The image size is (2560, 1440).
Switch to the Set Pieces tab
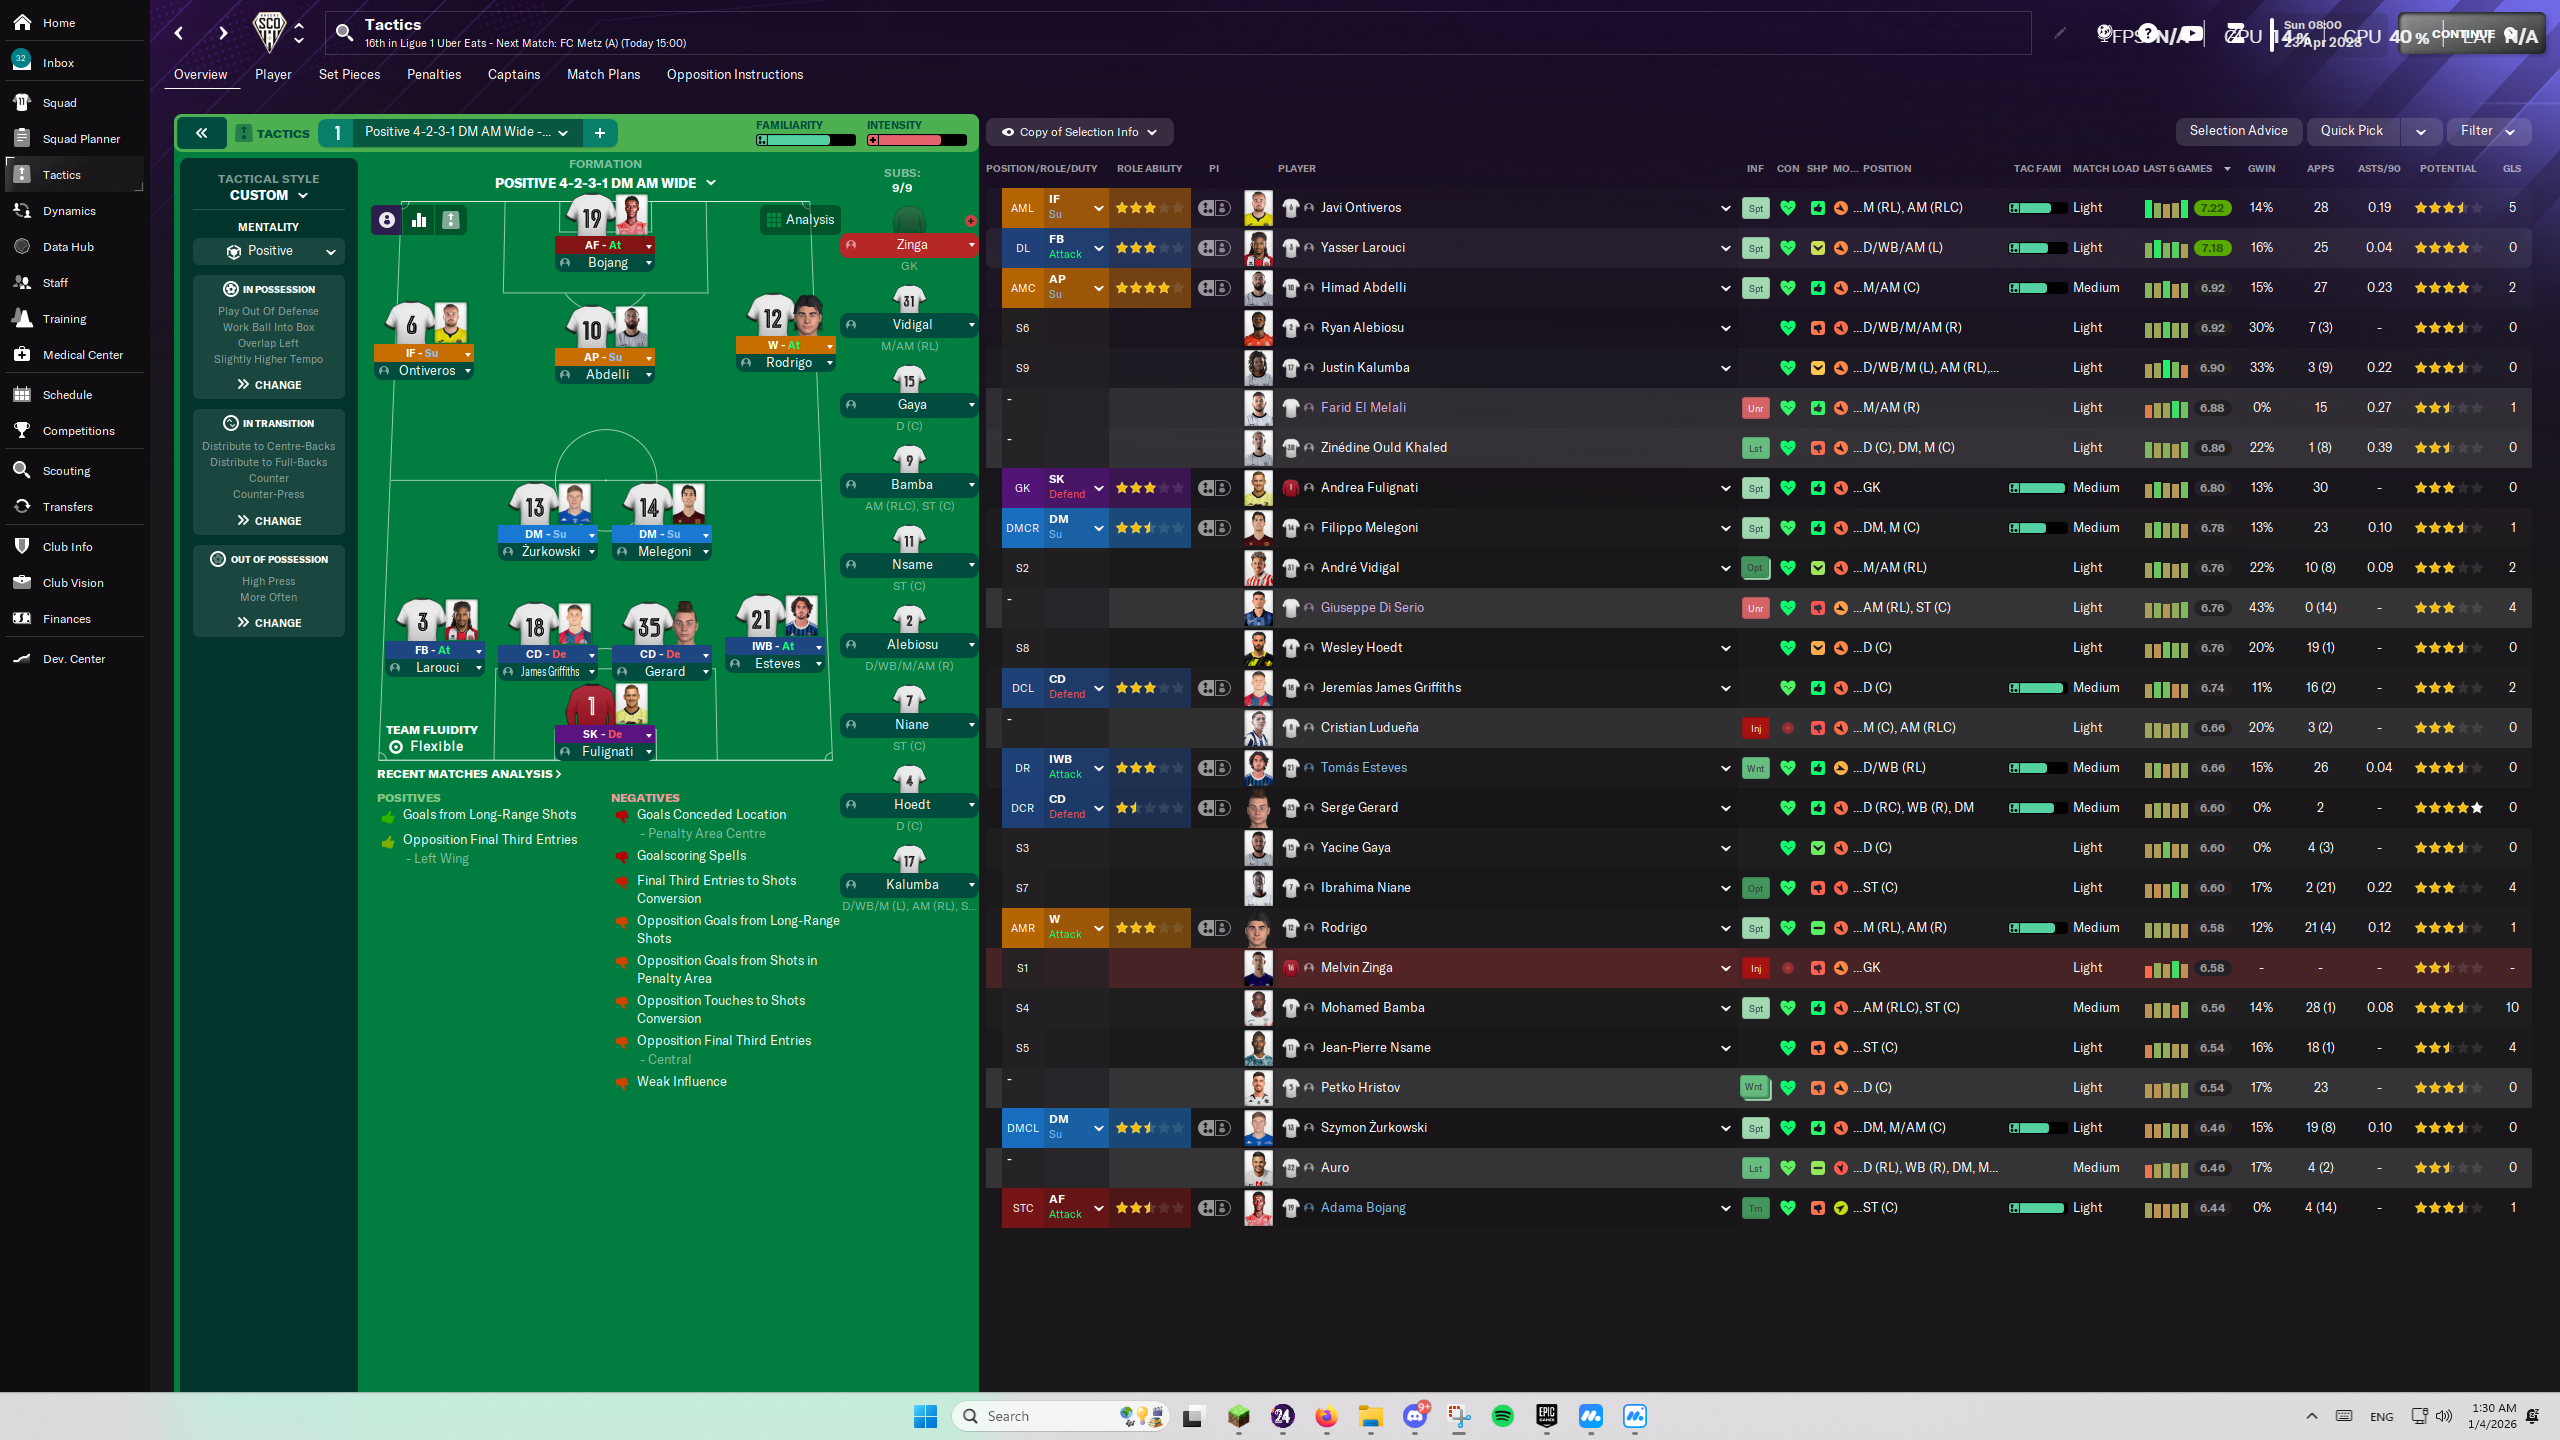348,74
